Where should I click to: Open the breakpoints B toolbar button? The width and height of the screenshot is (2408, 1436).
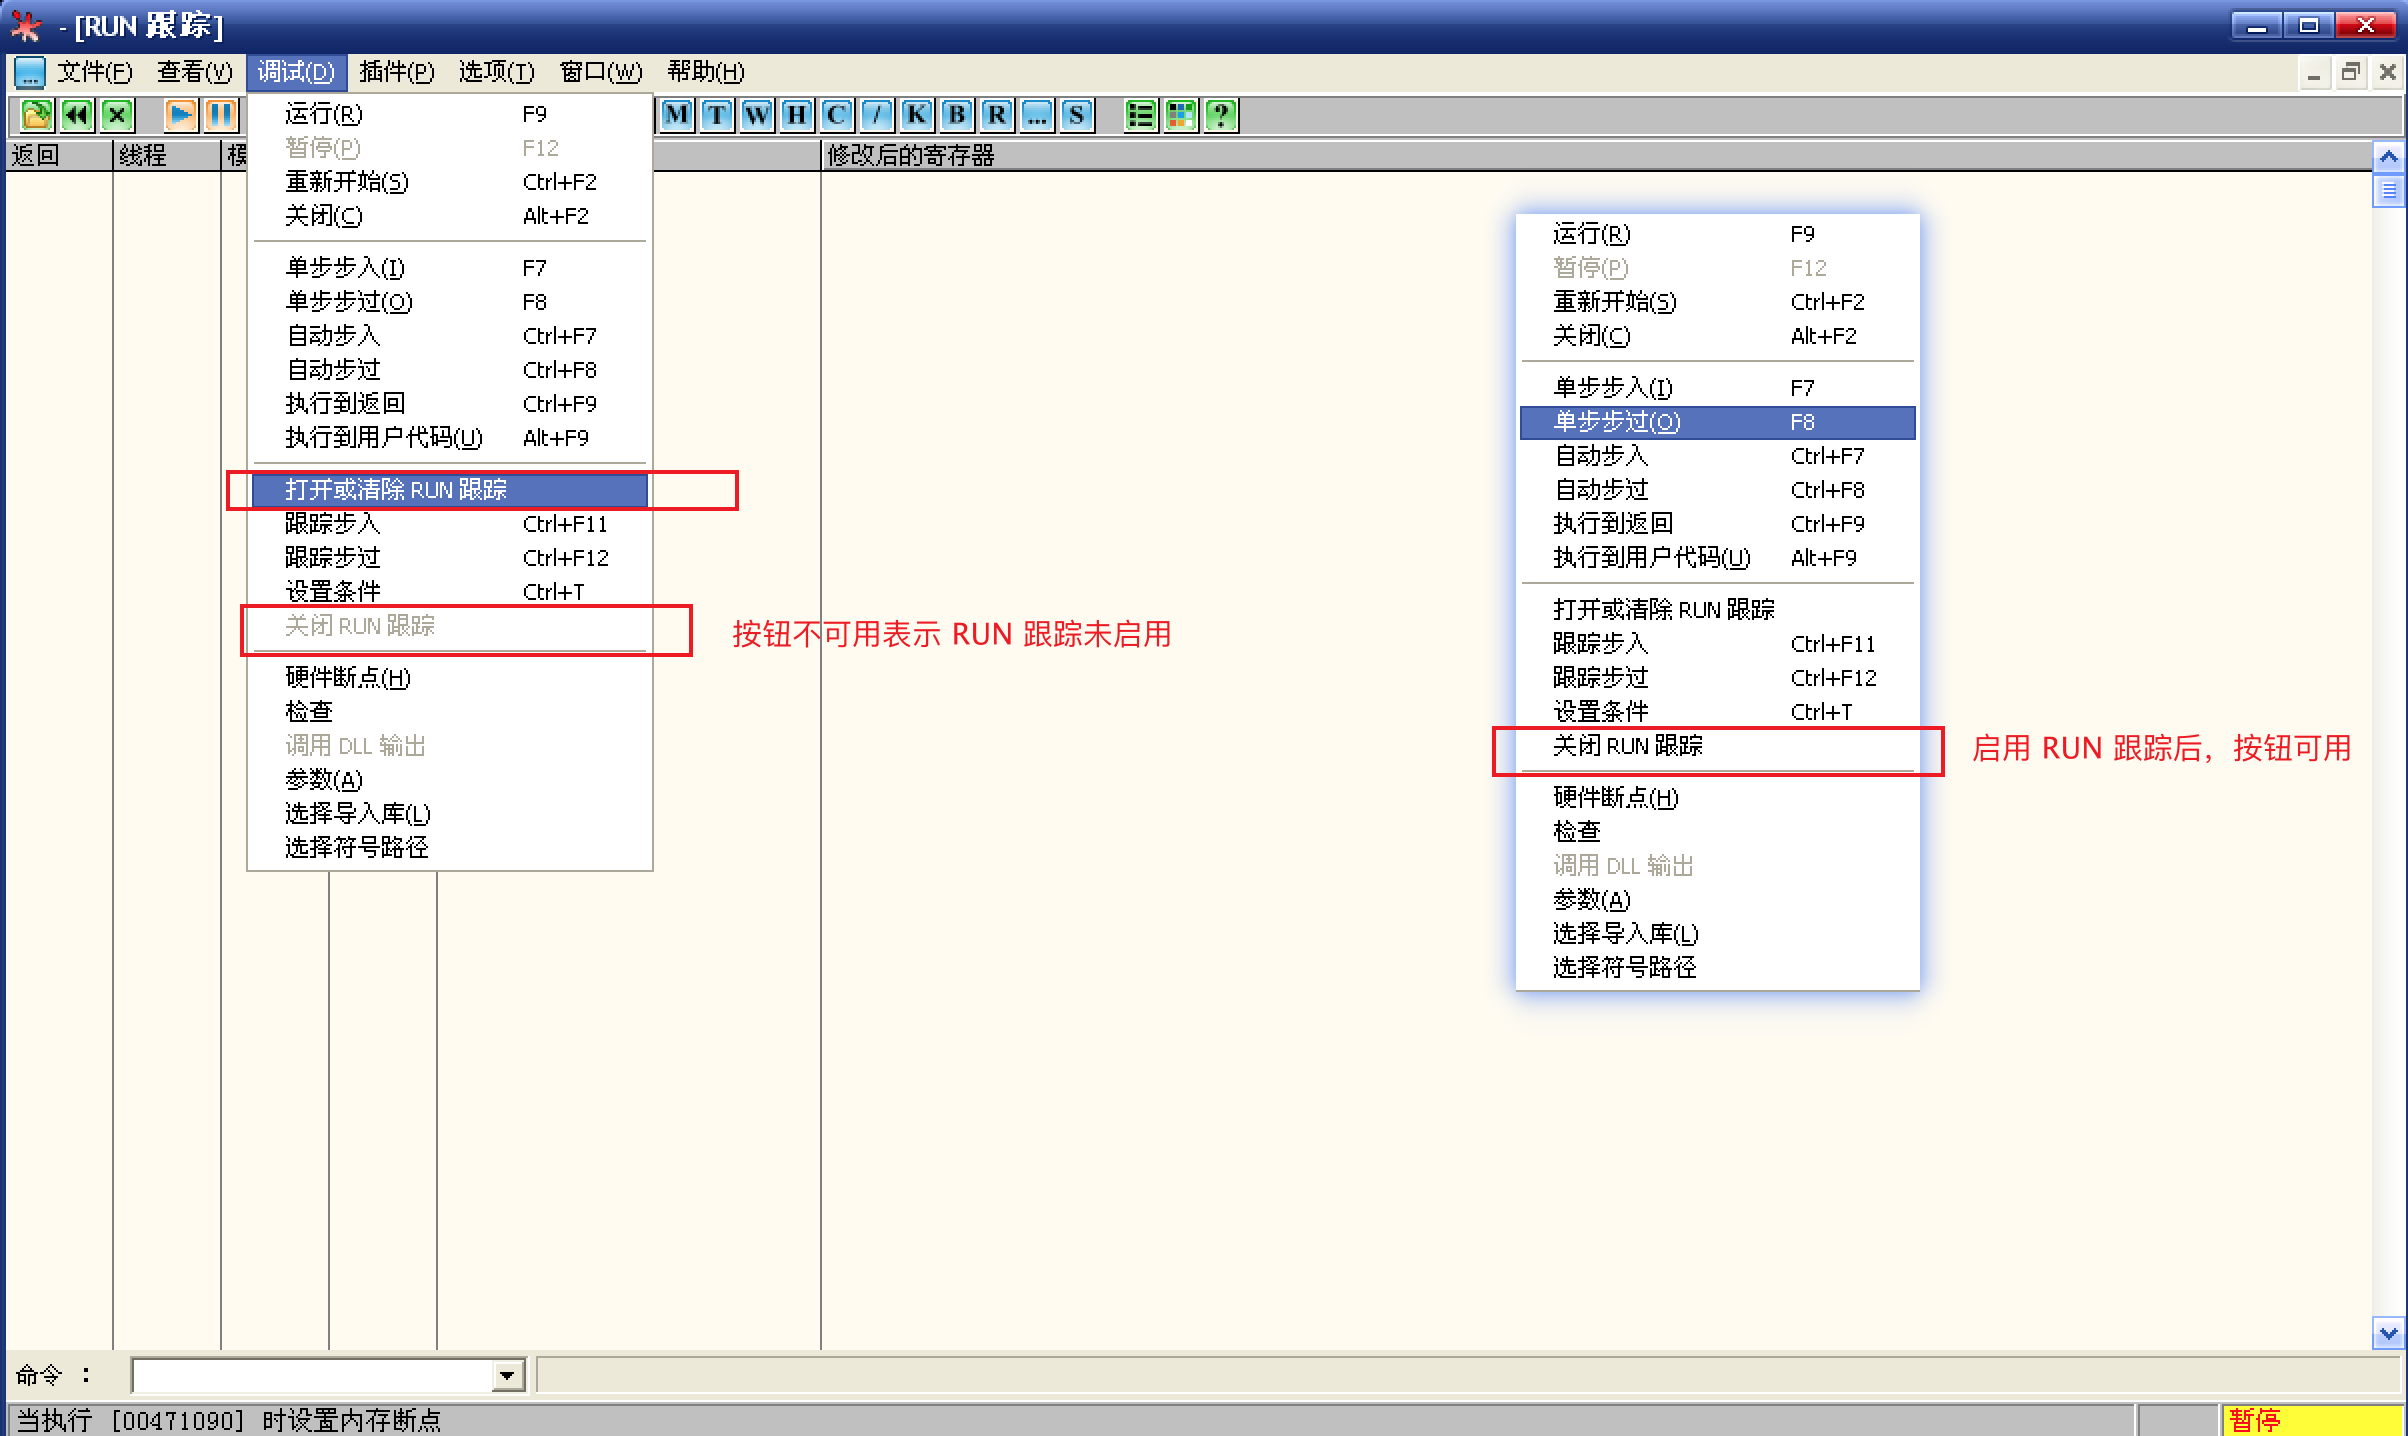957,115
